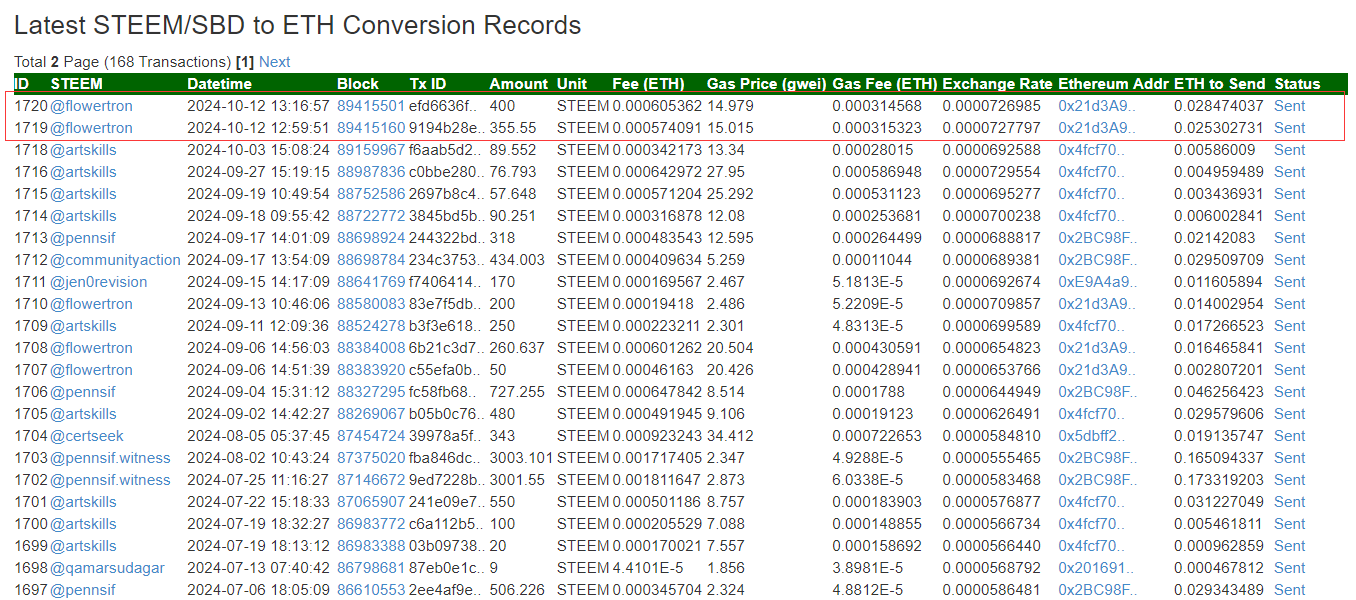Open block 88641769 link
This screenshot has width=1356, height=600.
[371, 282]
